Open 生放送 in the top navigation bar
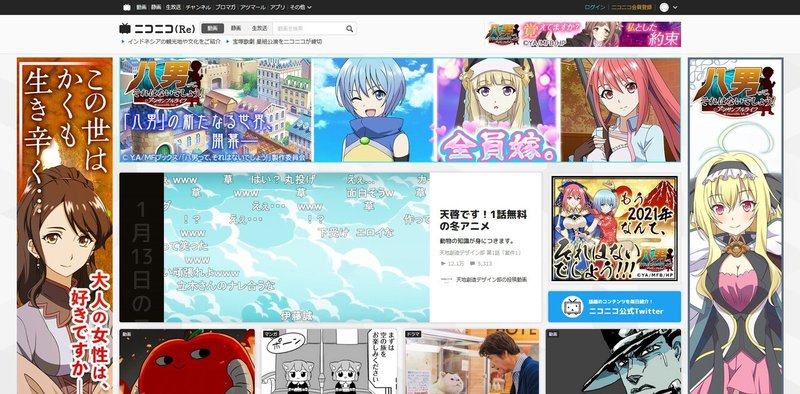Viewport: 800px width, 394px height. click(173, 7)
